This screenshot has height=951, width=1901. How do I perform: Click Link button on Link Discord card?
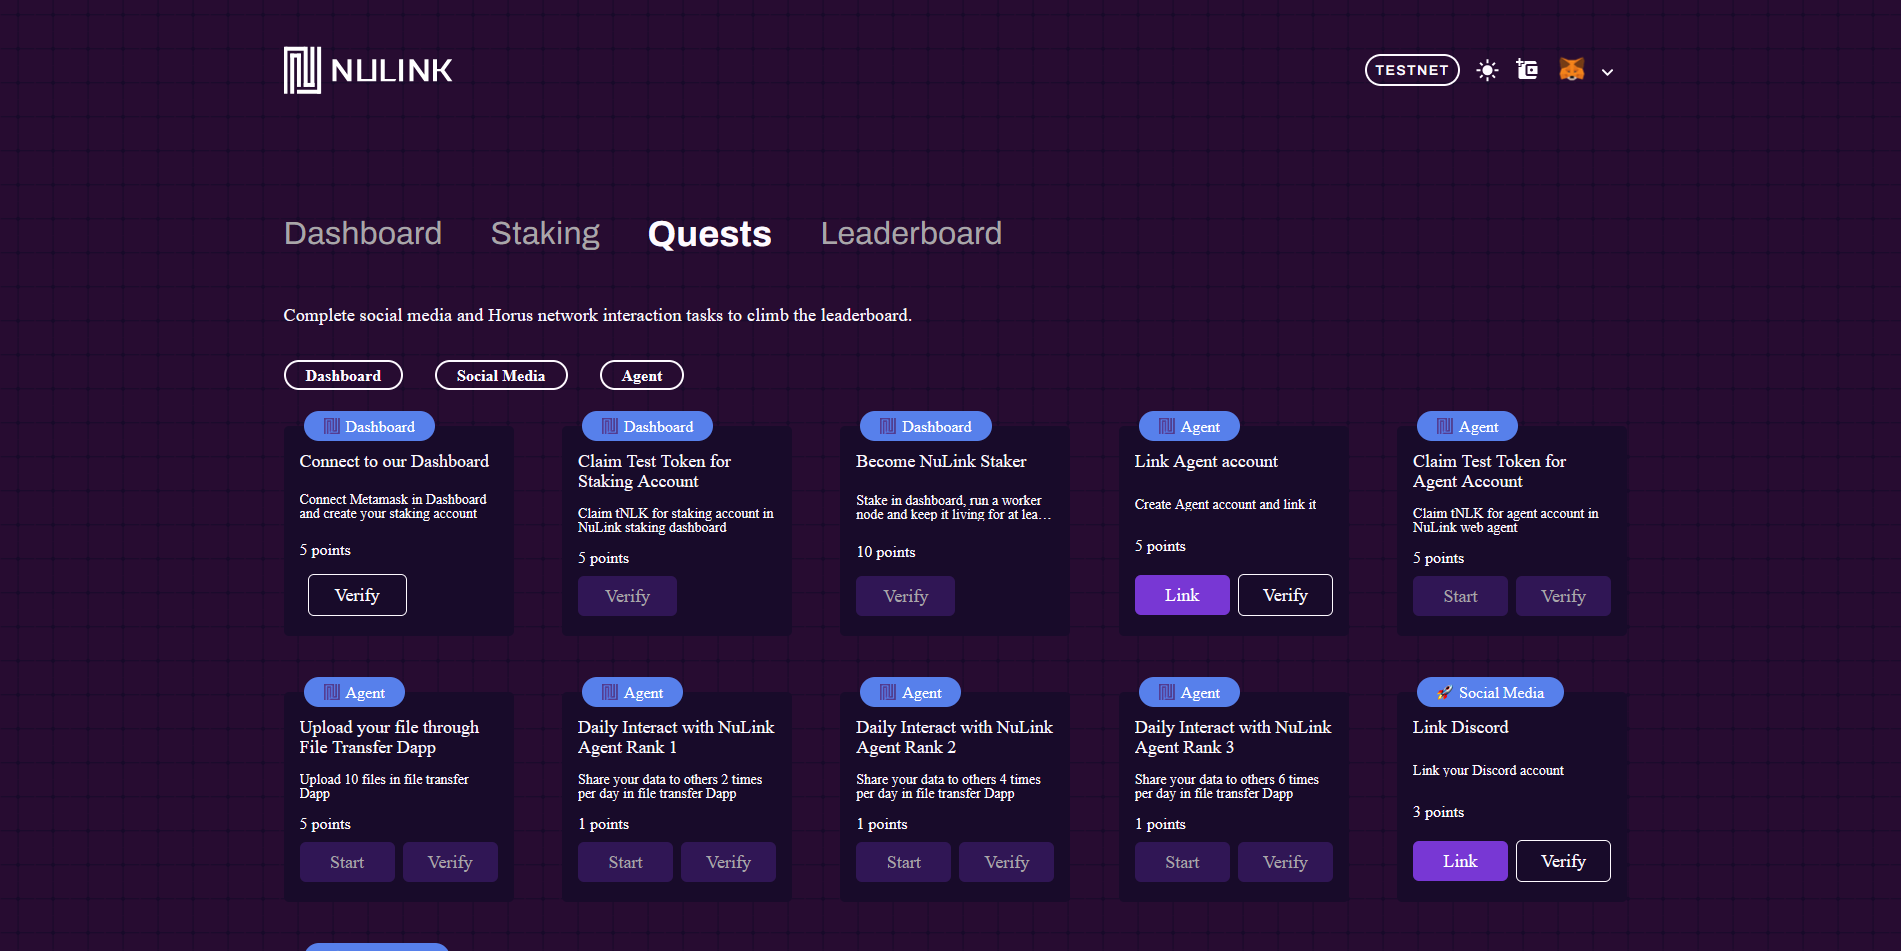[1459, 861]
